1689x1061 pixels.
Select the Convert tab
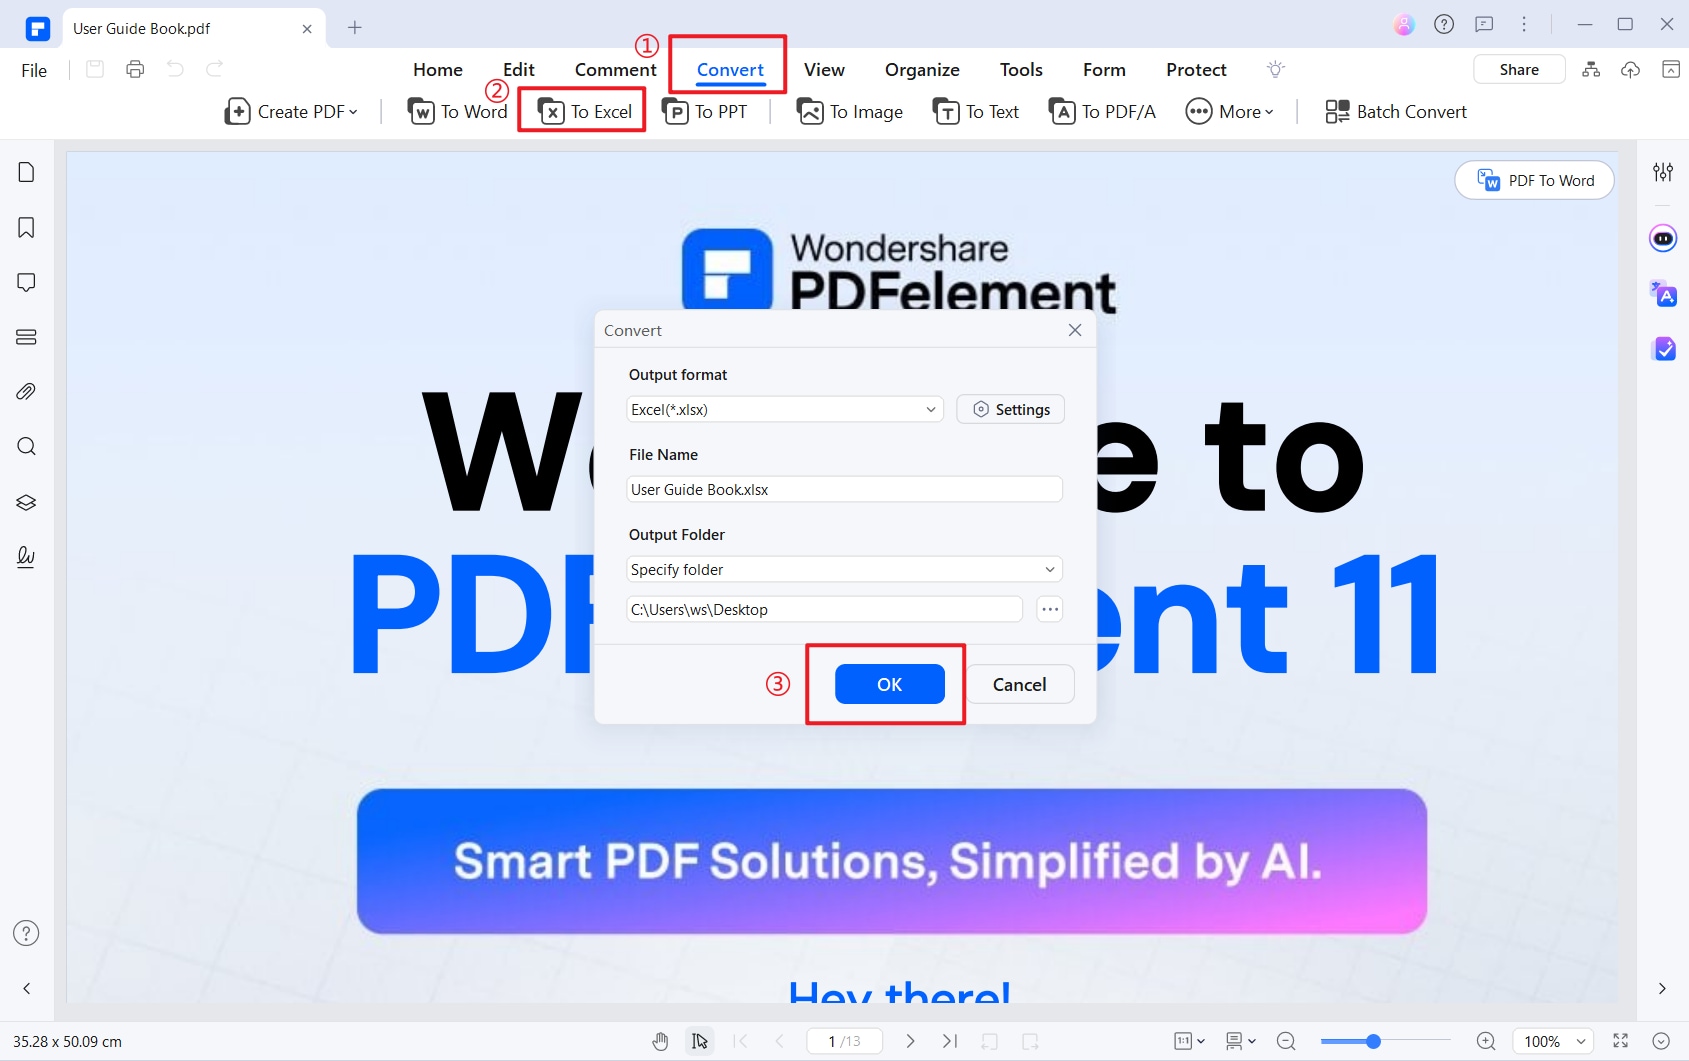pos(730,69)
